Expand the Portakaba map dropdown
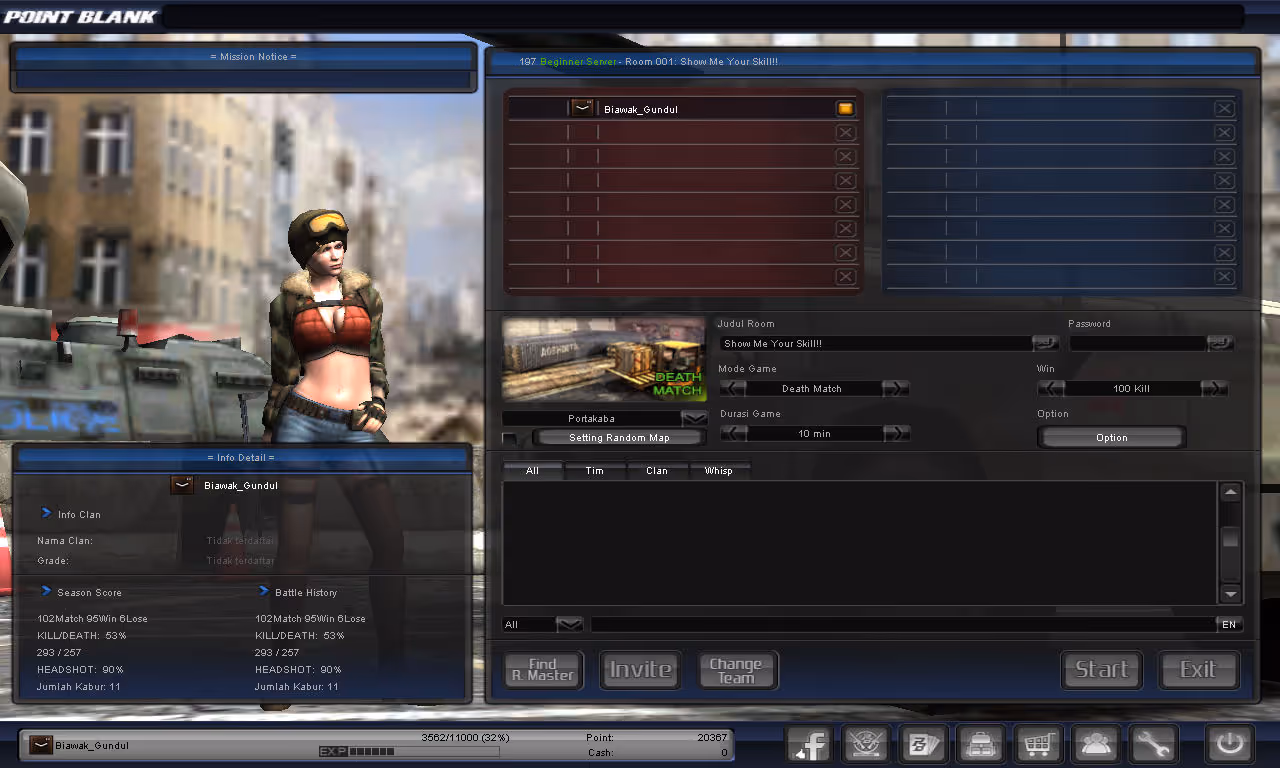This screenshot has height=768, width=1280. (693, 419)
